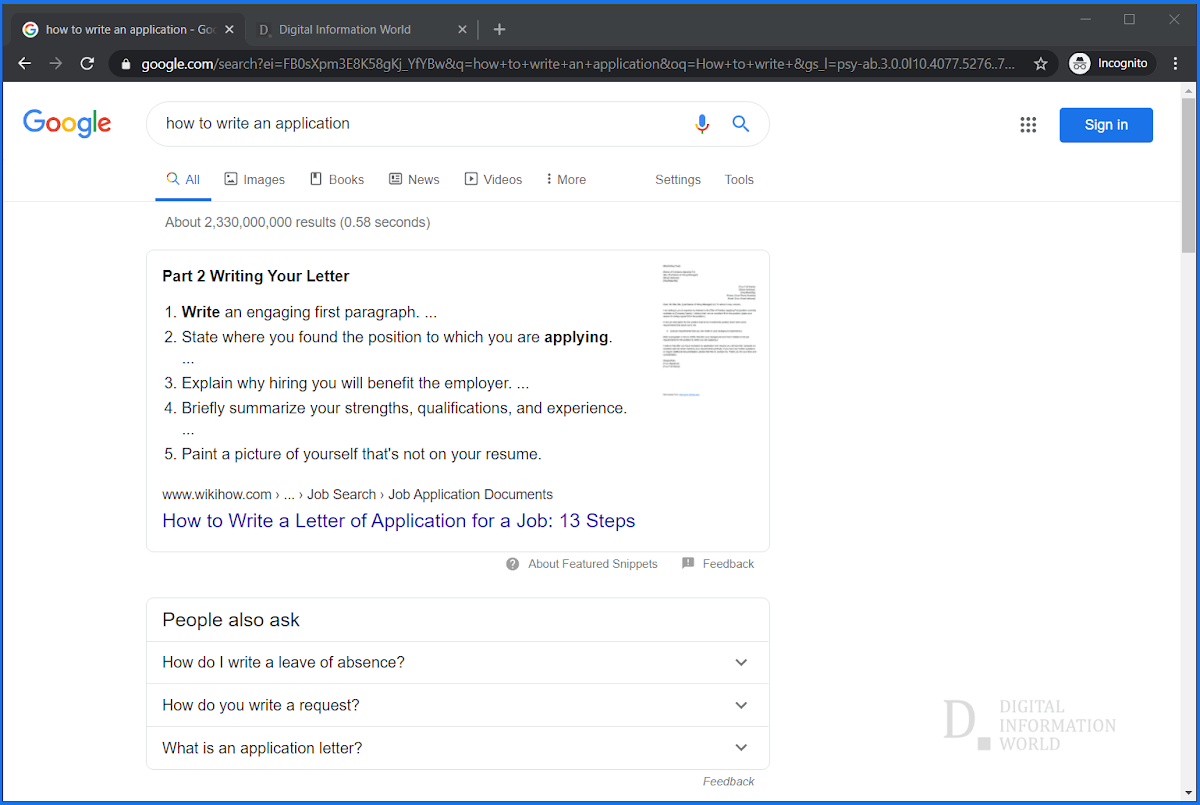Open a new tab with plus button

(x=499, y=29)
